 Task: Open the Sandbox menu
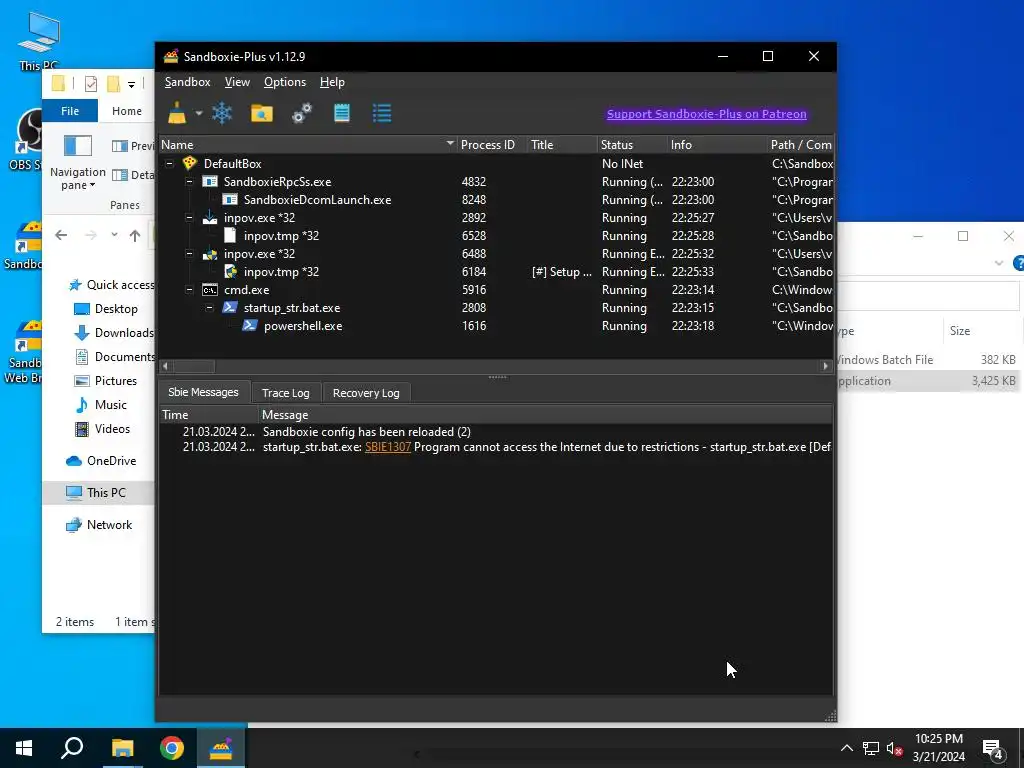coord(187,82)
